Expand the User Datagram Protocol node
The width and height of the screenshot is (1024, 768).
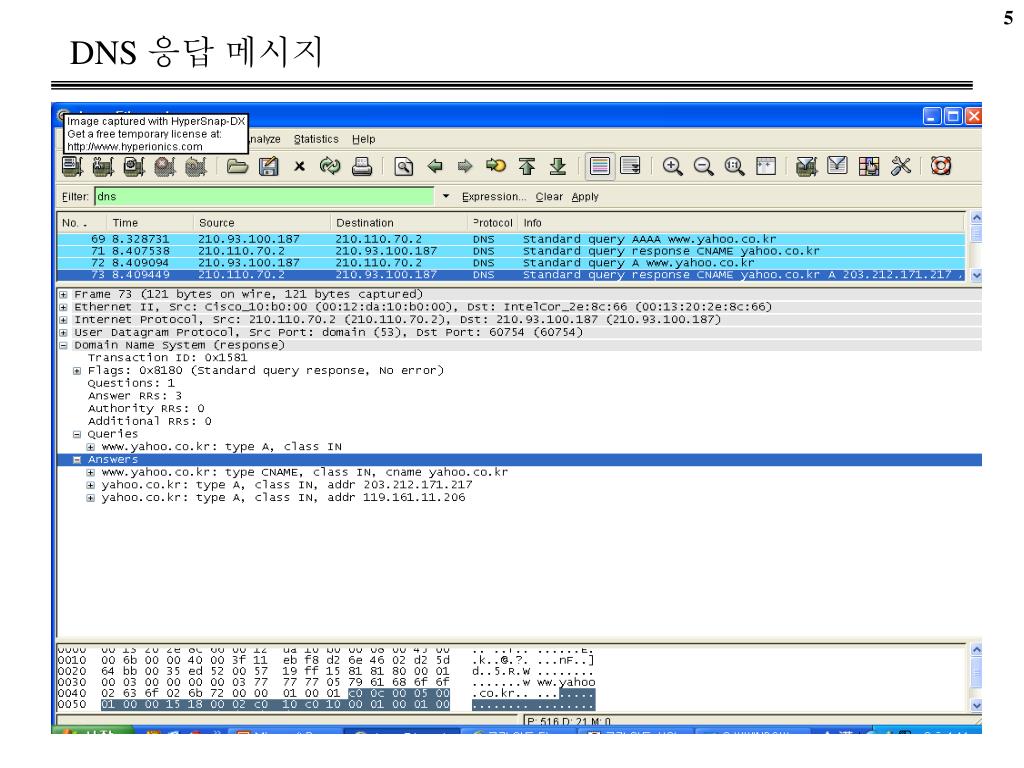click(x=63, y=332)
